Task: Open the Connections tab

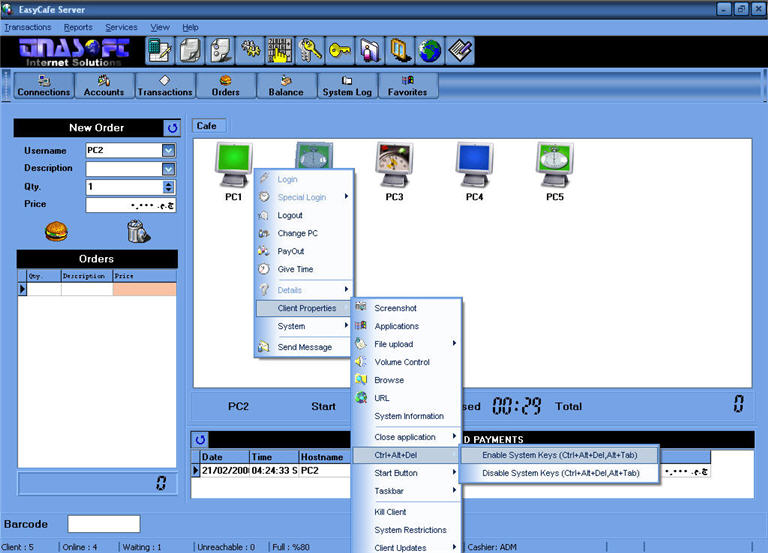Action: pos(44,86)
